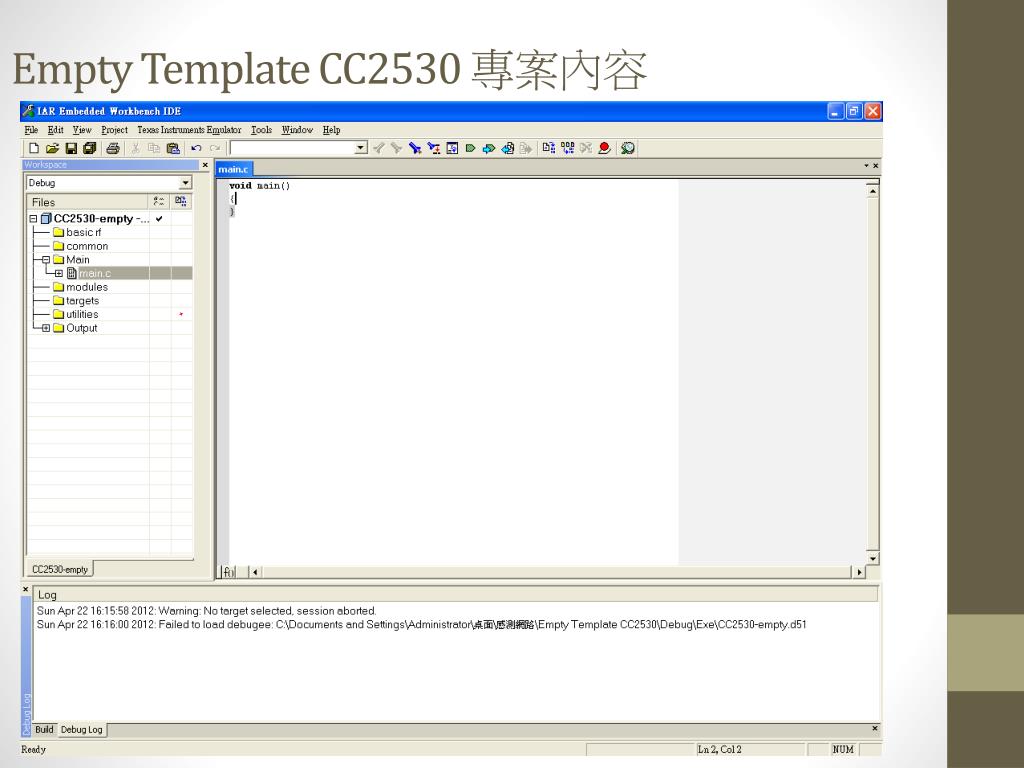Viewport: 1024px width, 768px height.
Task: Click the editor vertical scrollbar up arrow
Action: (872, 191)
